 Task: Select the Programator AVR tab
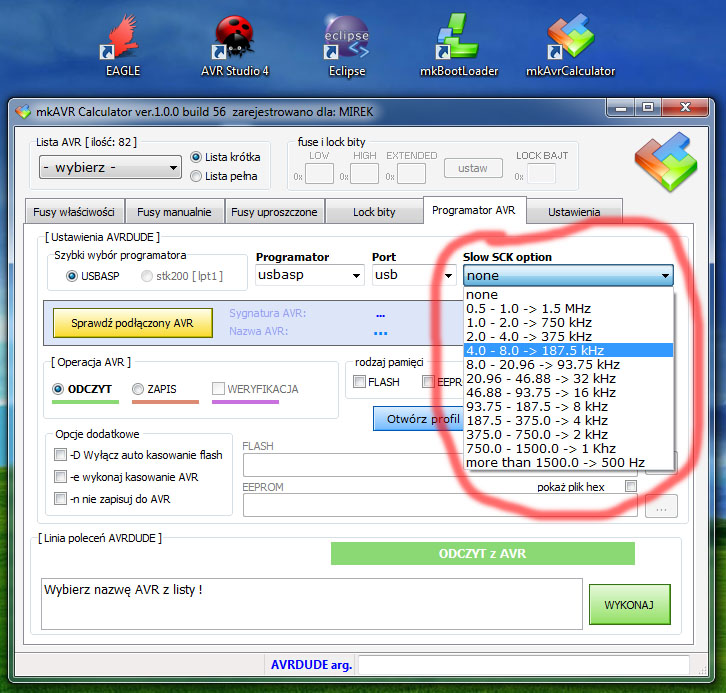pyautogui.click(x=474, y=210)
